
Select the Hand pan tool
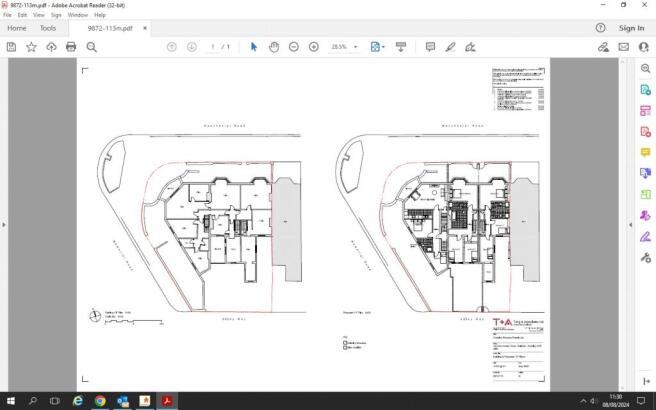coord(274,47)
